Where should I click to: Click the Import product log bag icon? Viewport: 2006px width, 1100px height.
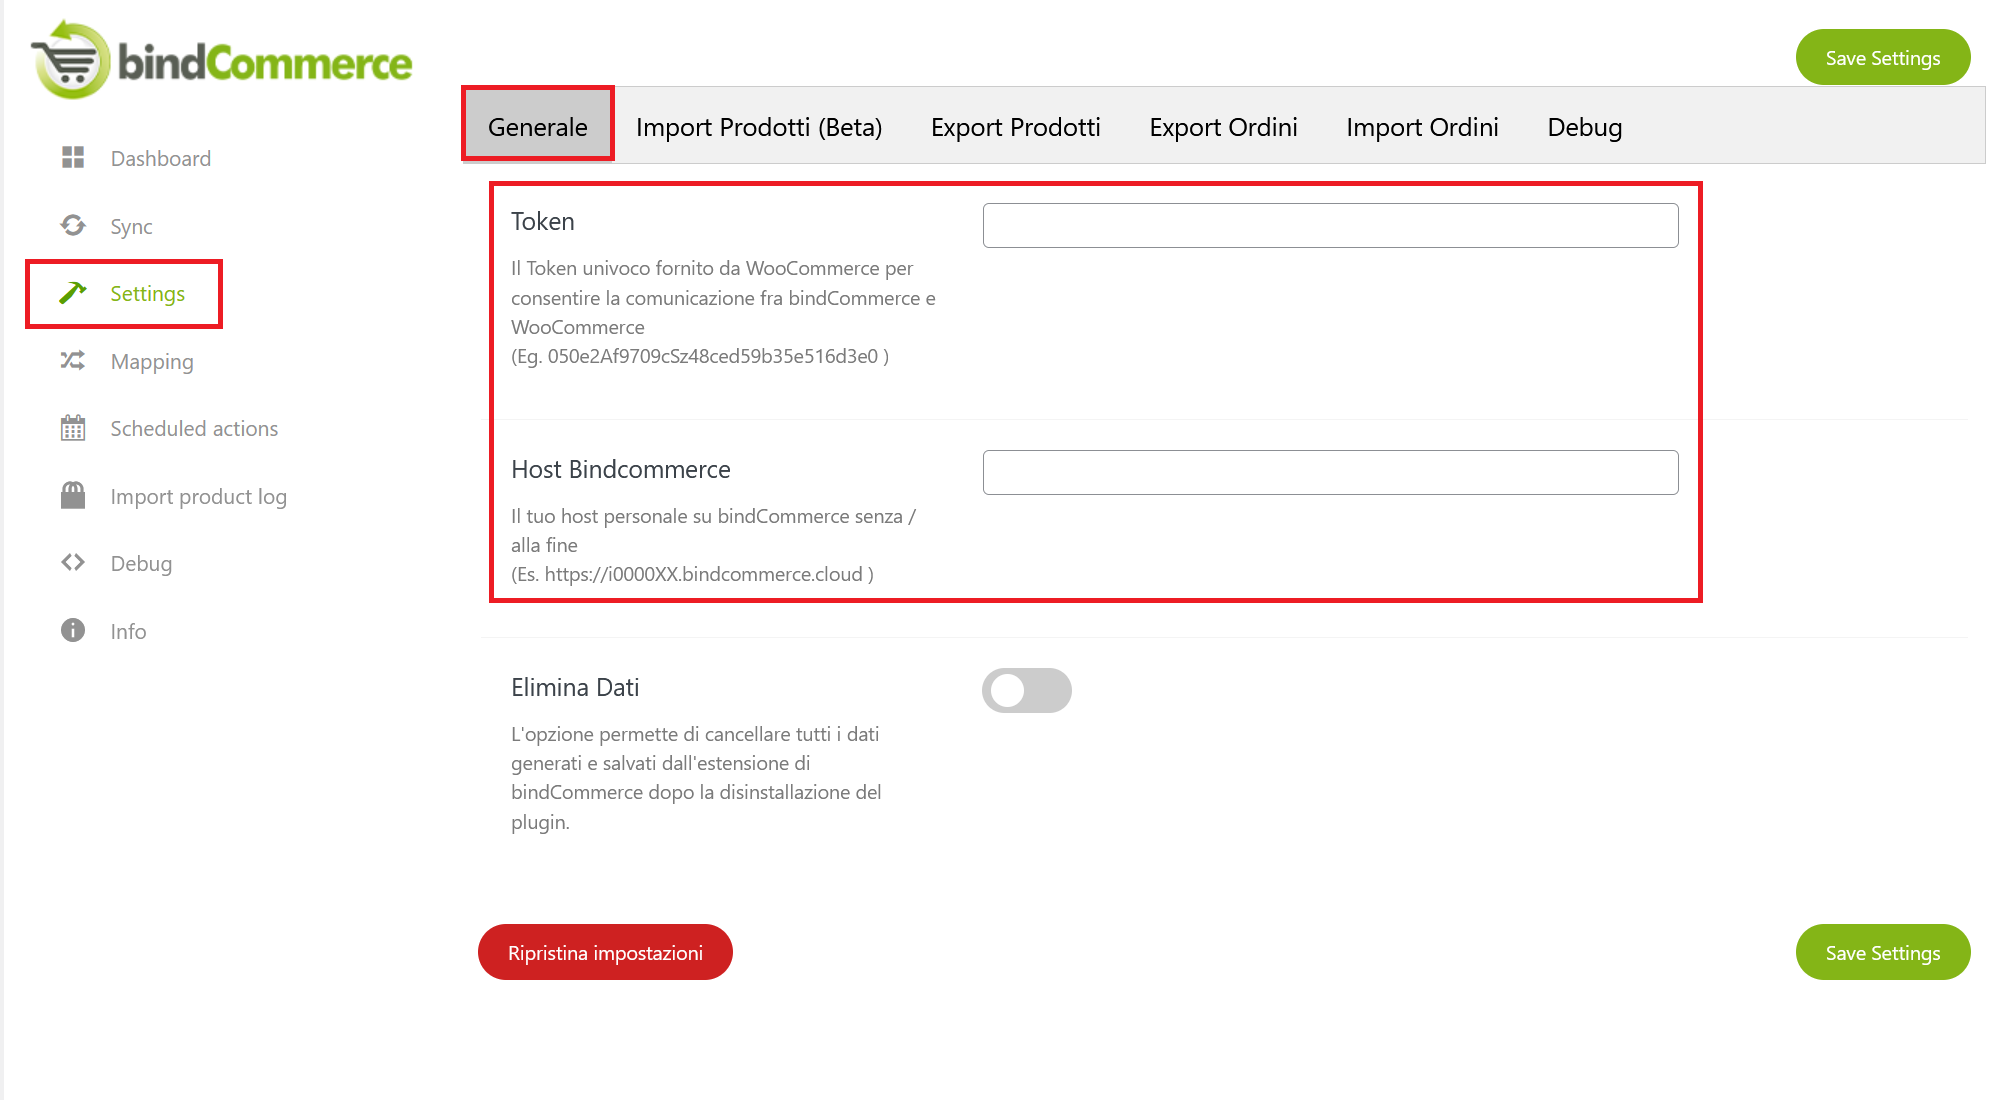coord(73,496)
